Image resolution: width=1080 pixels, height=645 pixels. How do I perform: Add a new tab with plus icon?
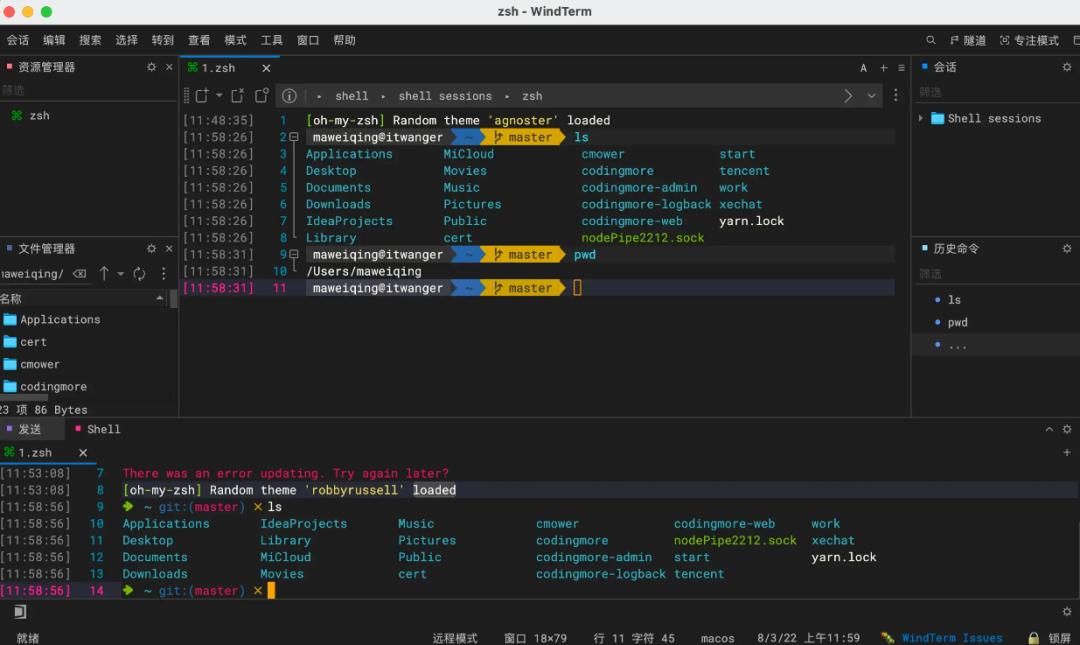click(883, 68)
